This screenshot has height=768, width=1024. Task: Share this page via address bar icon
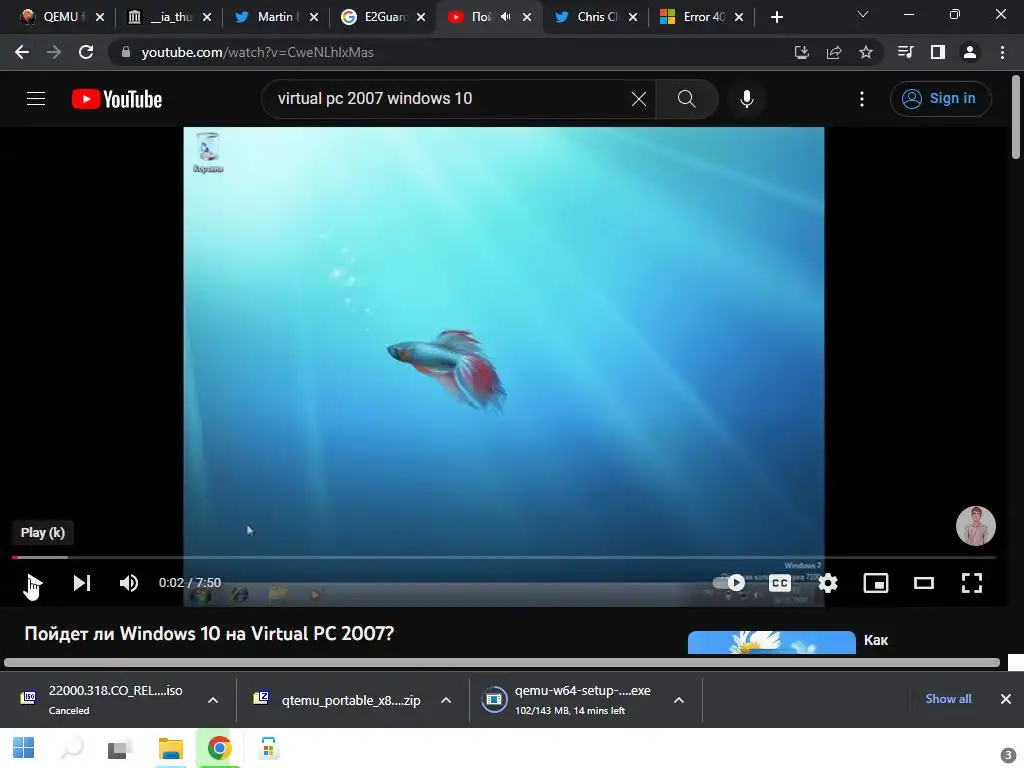coord(834,52)
